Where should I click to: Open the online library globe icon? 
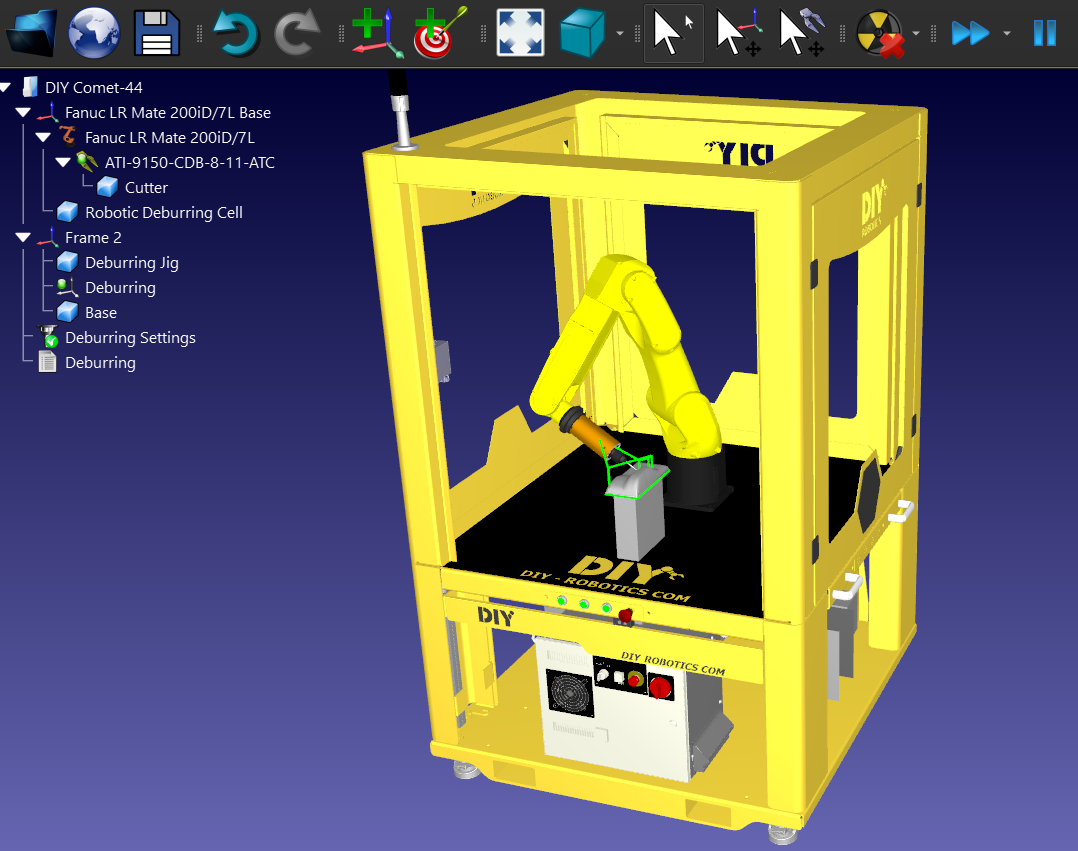[x=94, y=32]
